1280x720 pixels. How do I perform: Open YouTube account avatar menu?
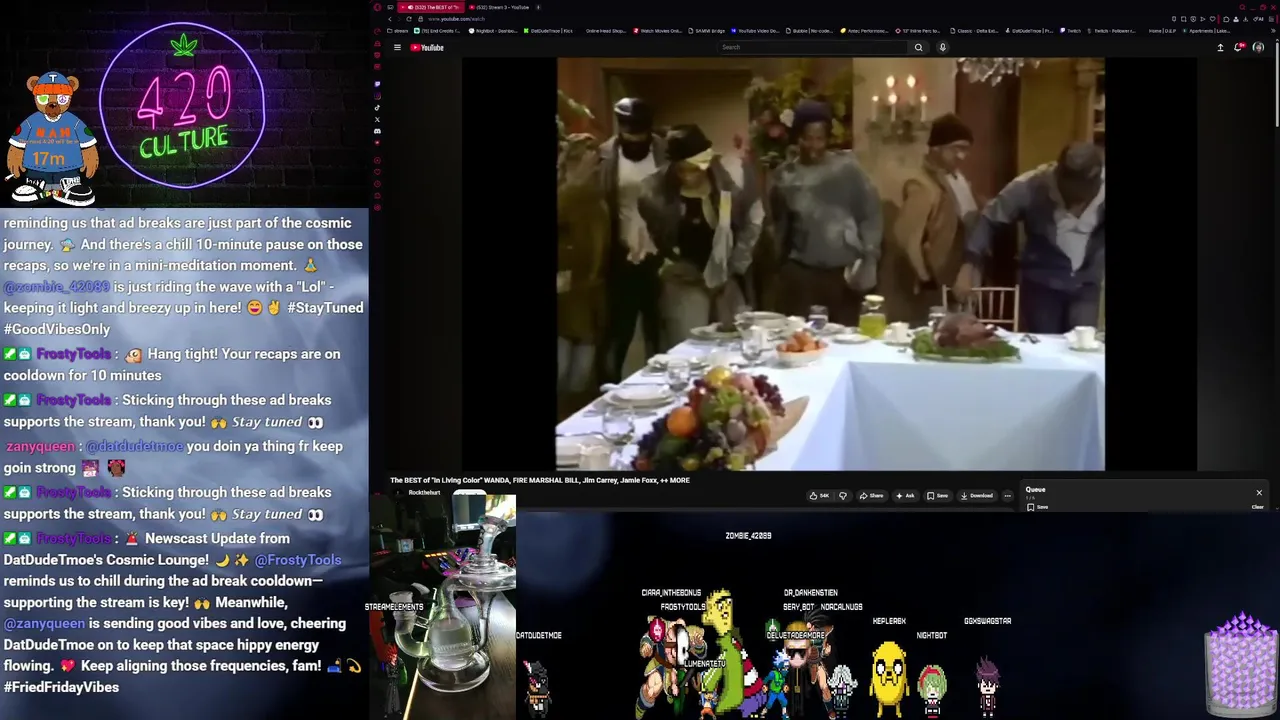coord(1258,47)
